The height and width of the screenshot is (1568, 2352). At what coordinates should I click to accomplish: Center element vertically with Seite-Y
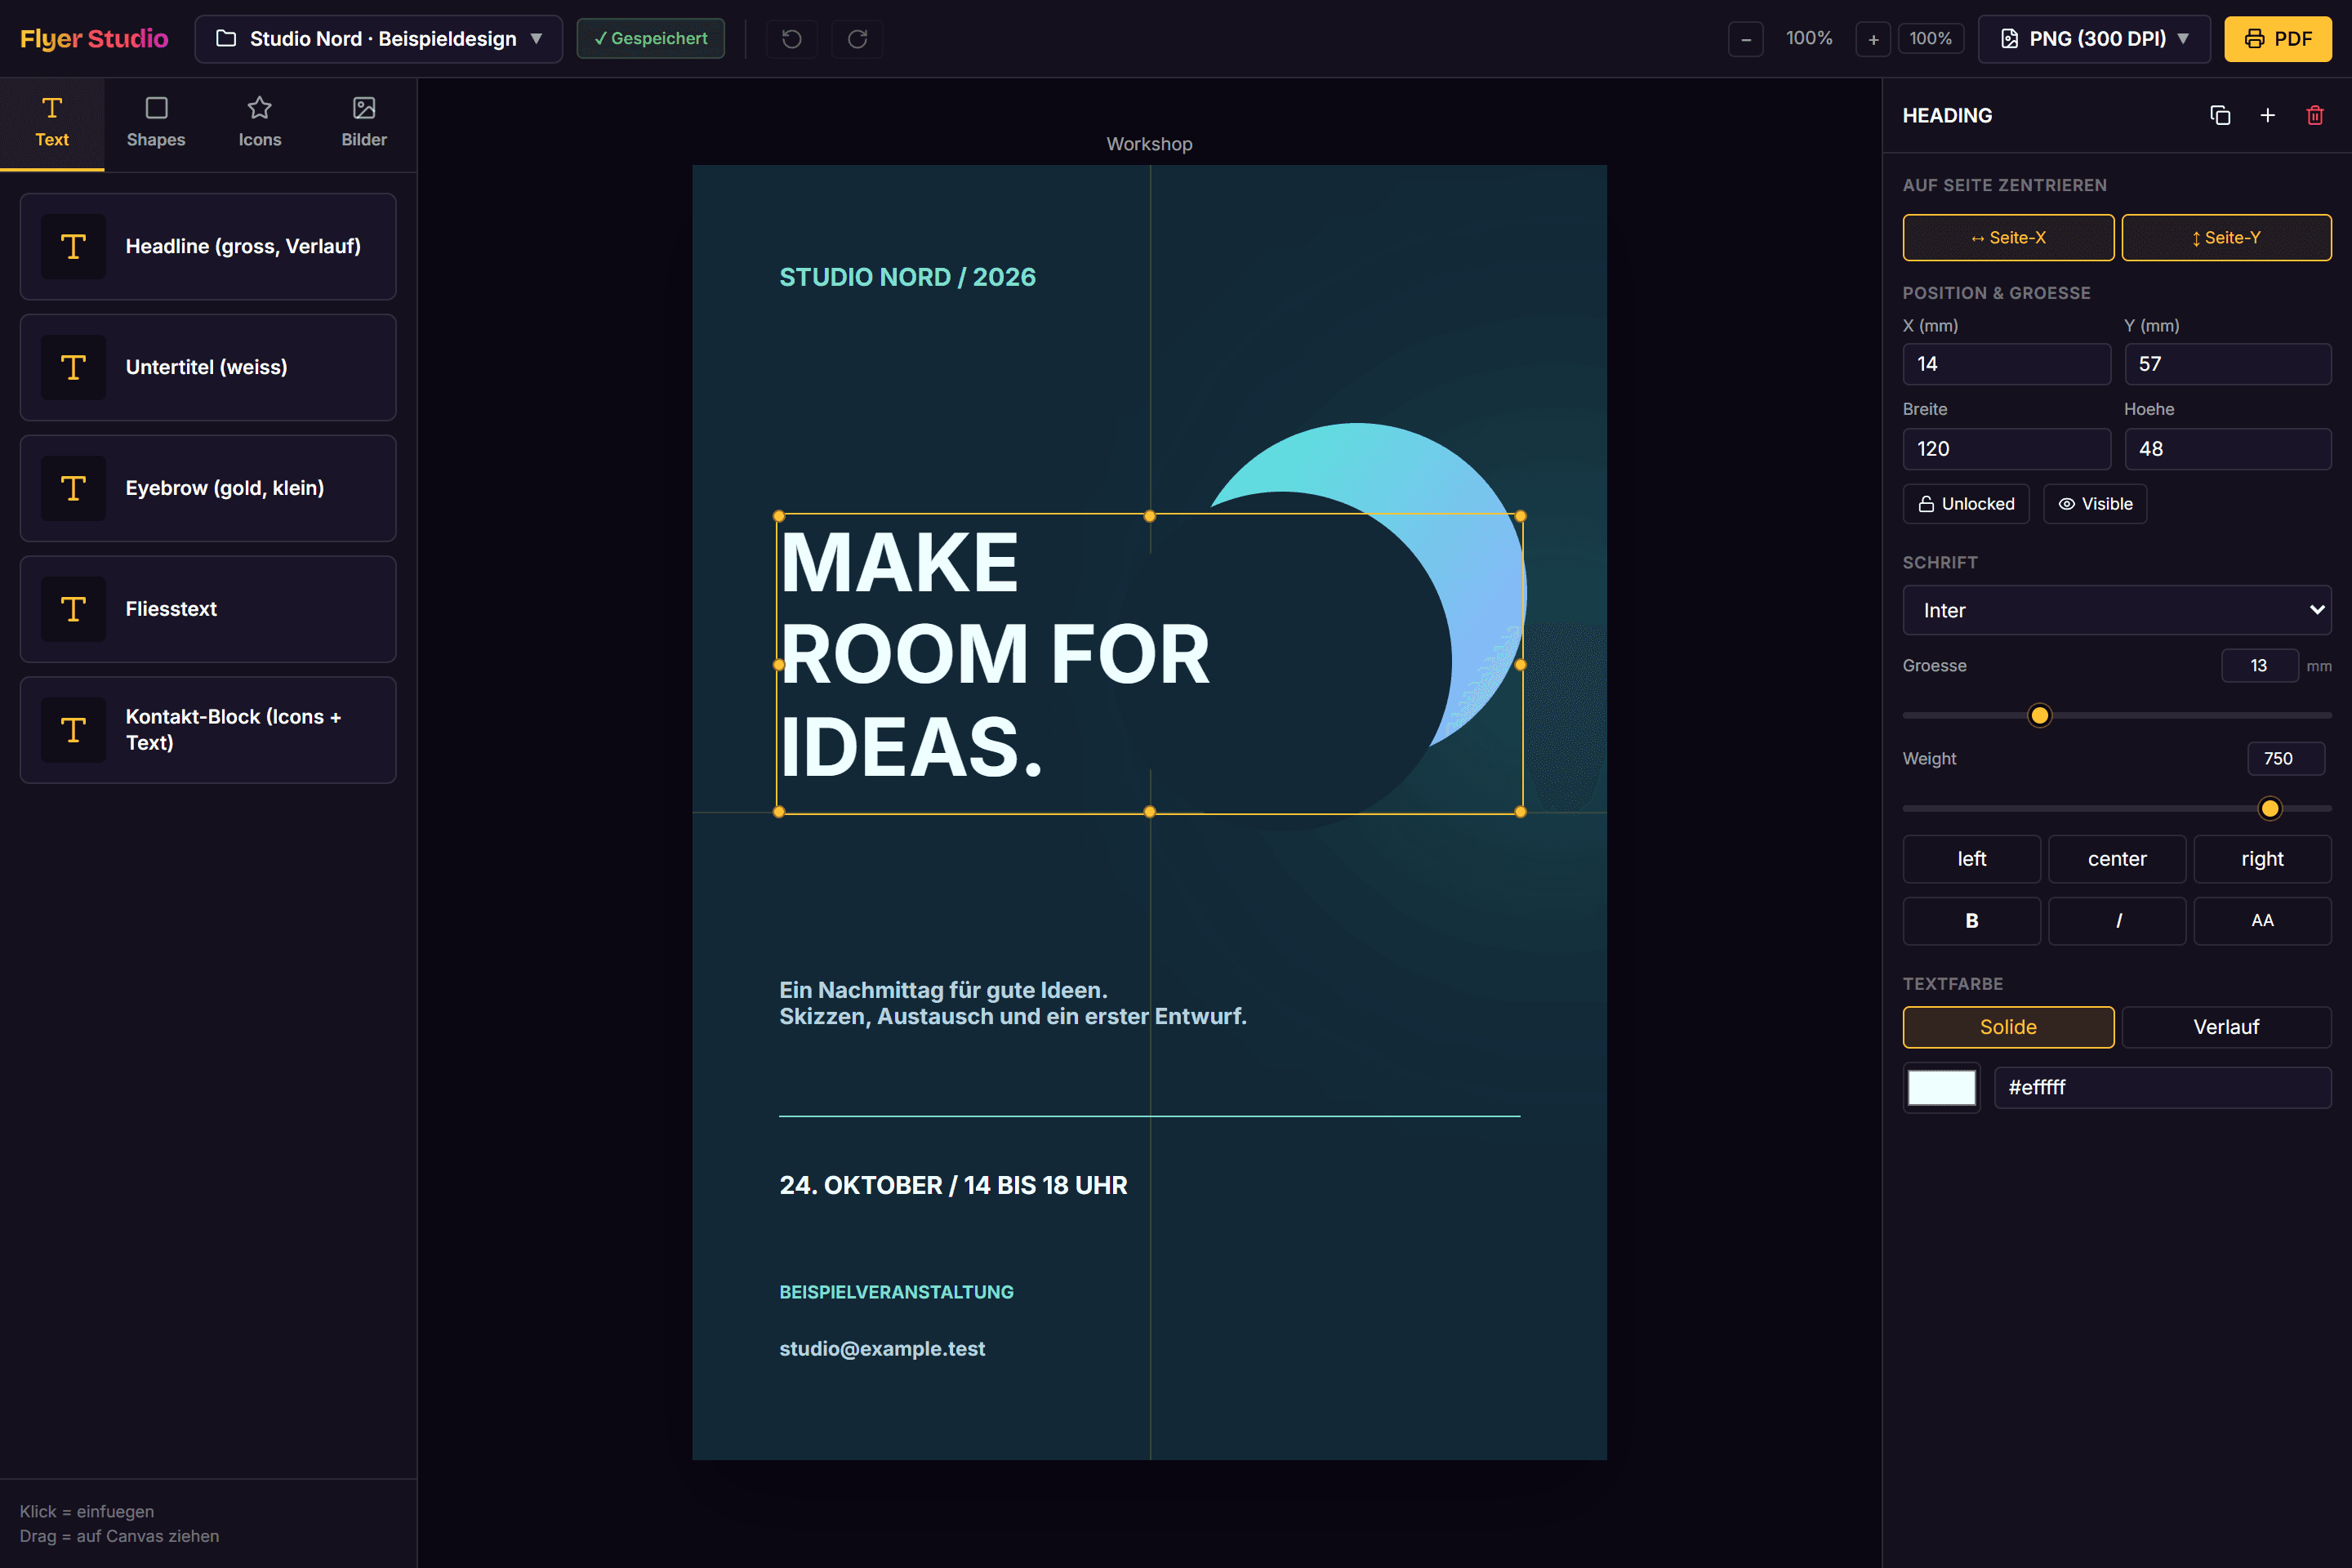2227,238
